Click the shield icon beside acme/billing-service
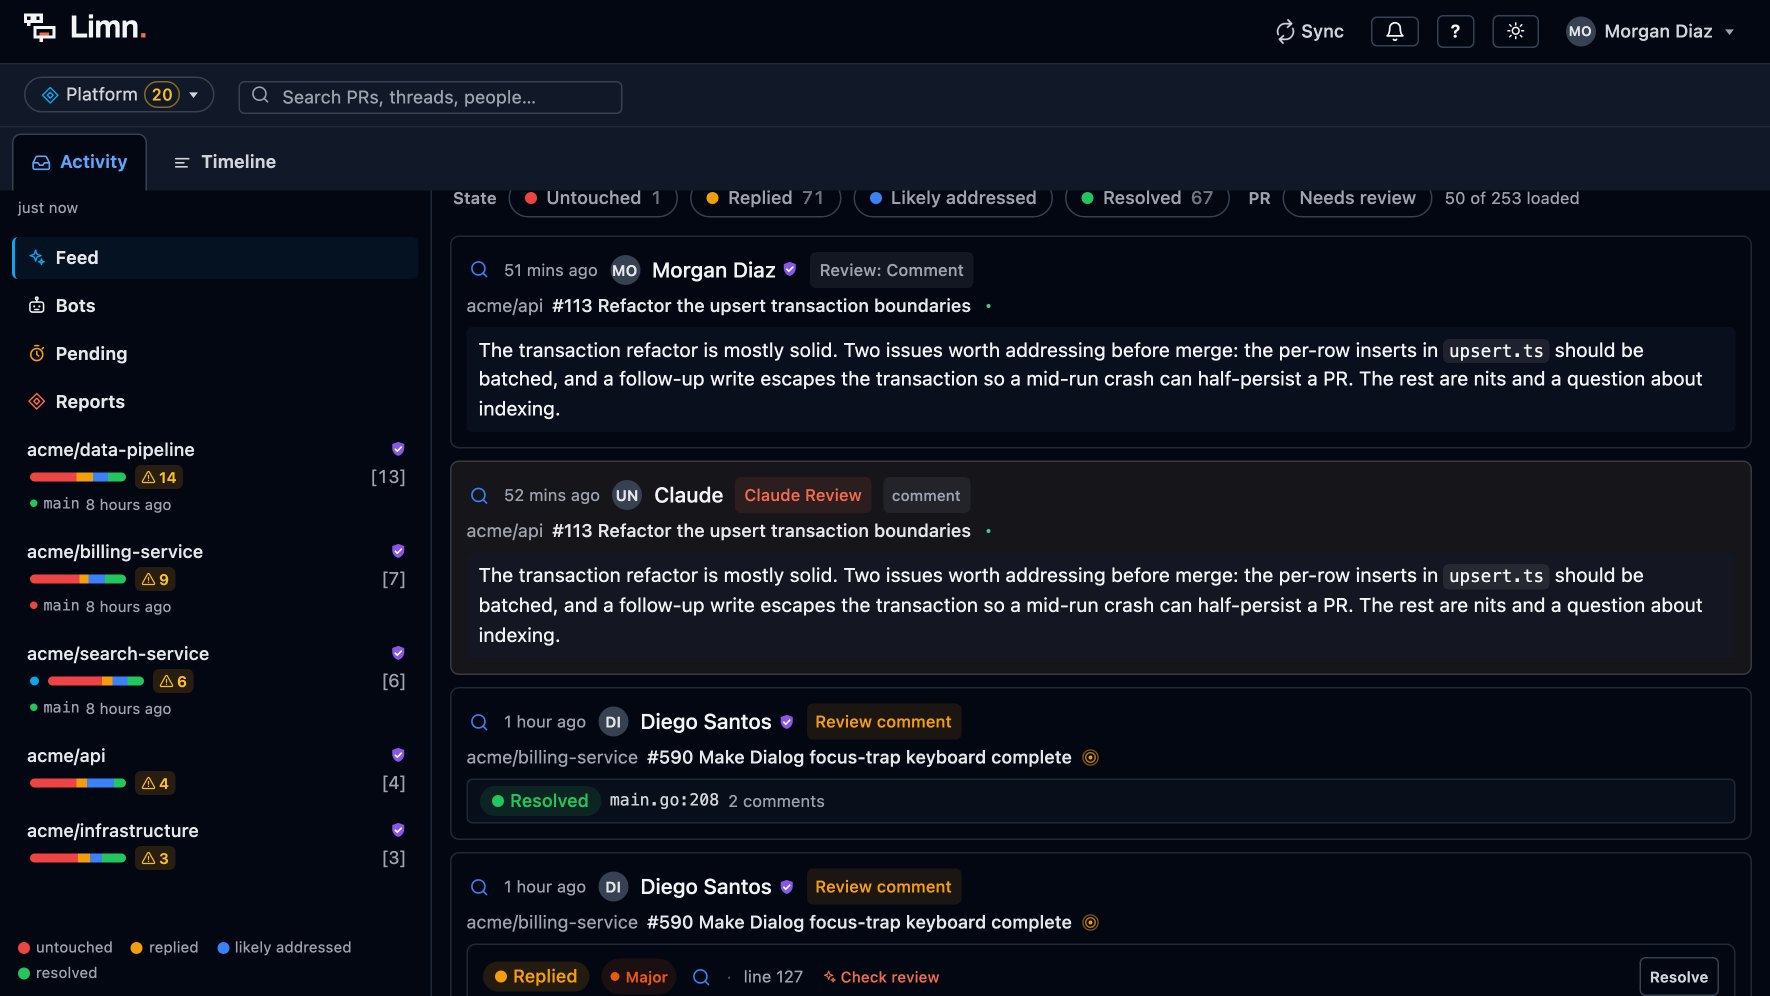The width and height of the screenshot is (1770, 996). click(398, 551)
